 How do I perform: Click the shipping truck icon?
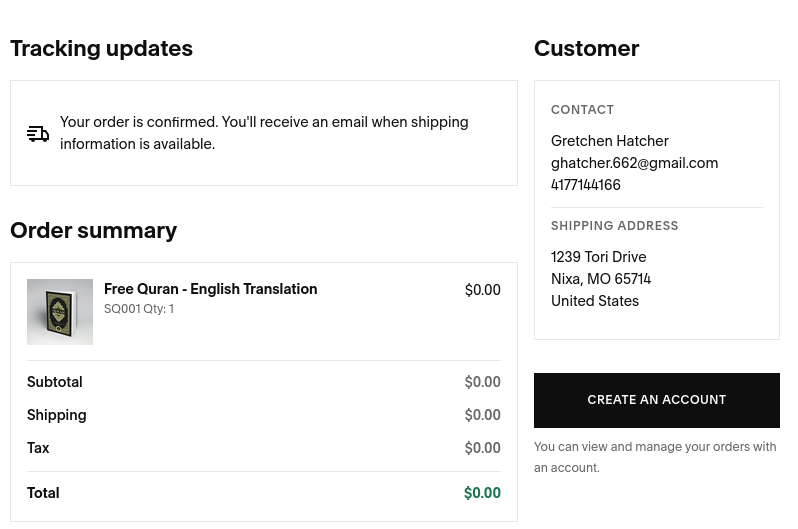(38, 134)
